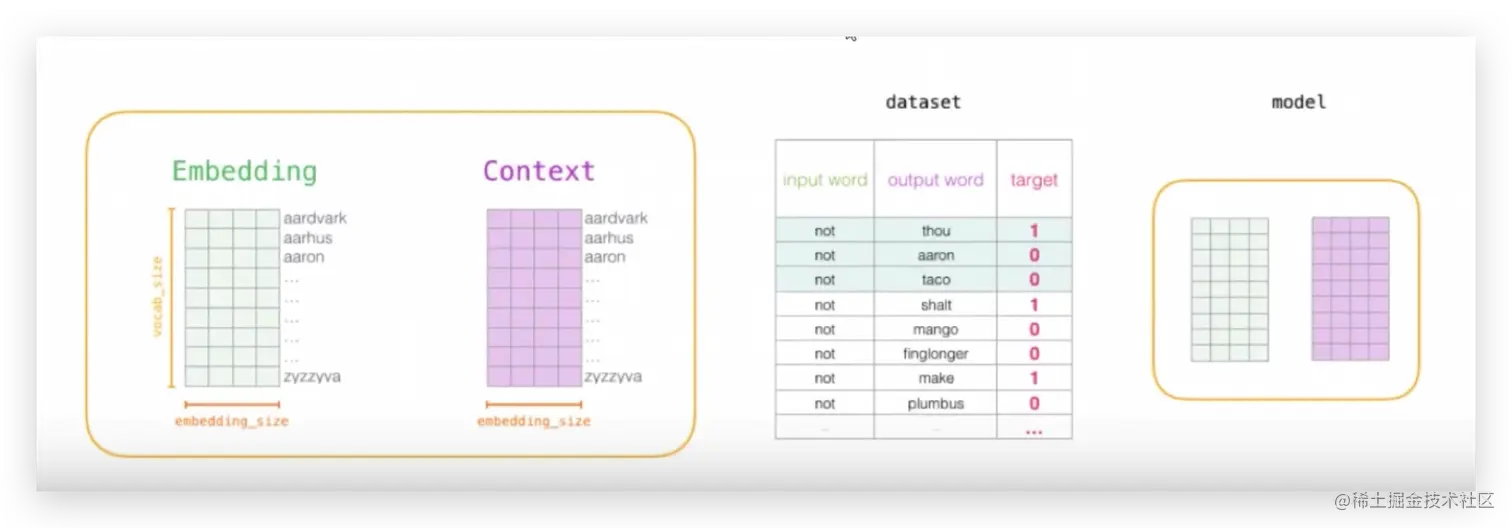Click the shalt cell in dataset table
1512x528 pixels.
pos(936,305)
